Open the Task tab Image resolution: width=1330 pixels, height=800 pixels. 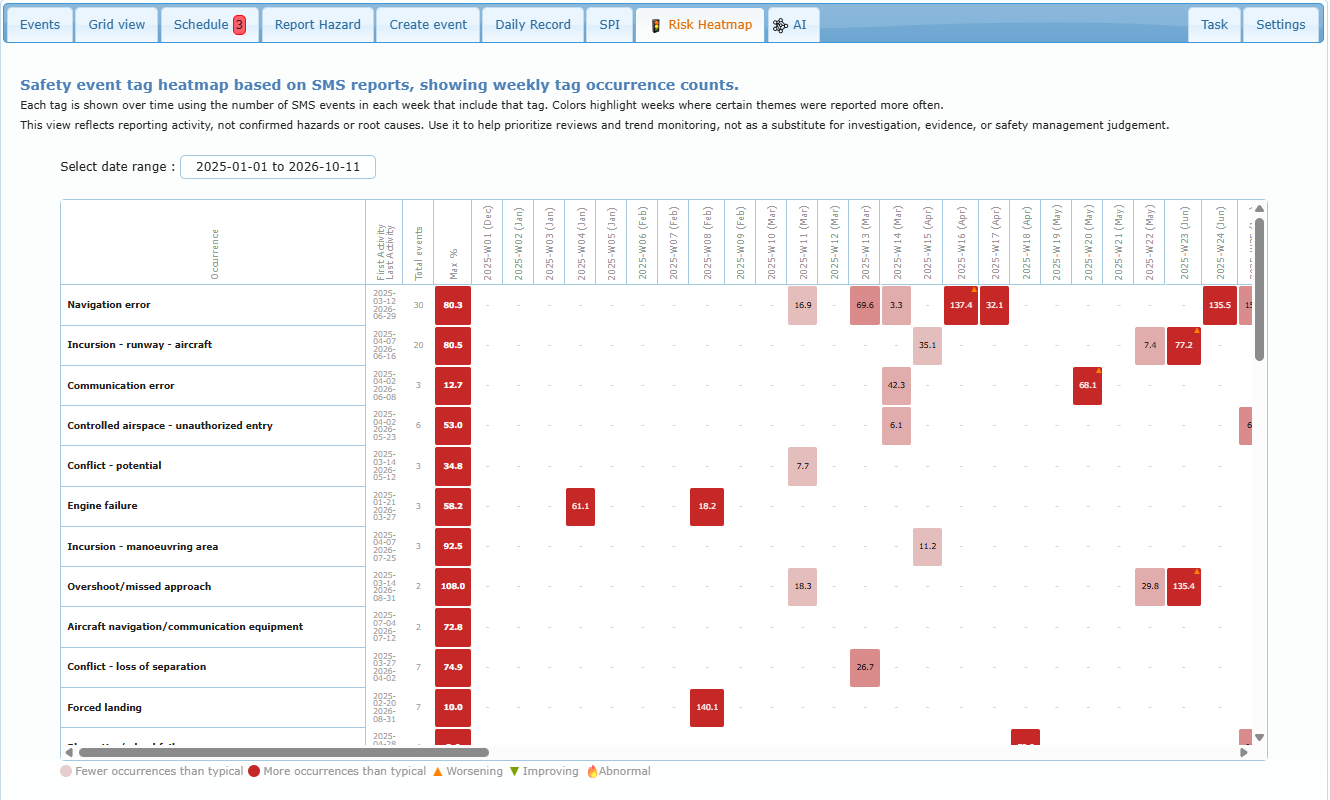1214,25
